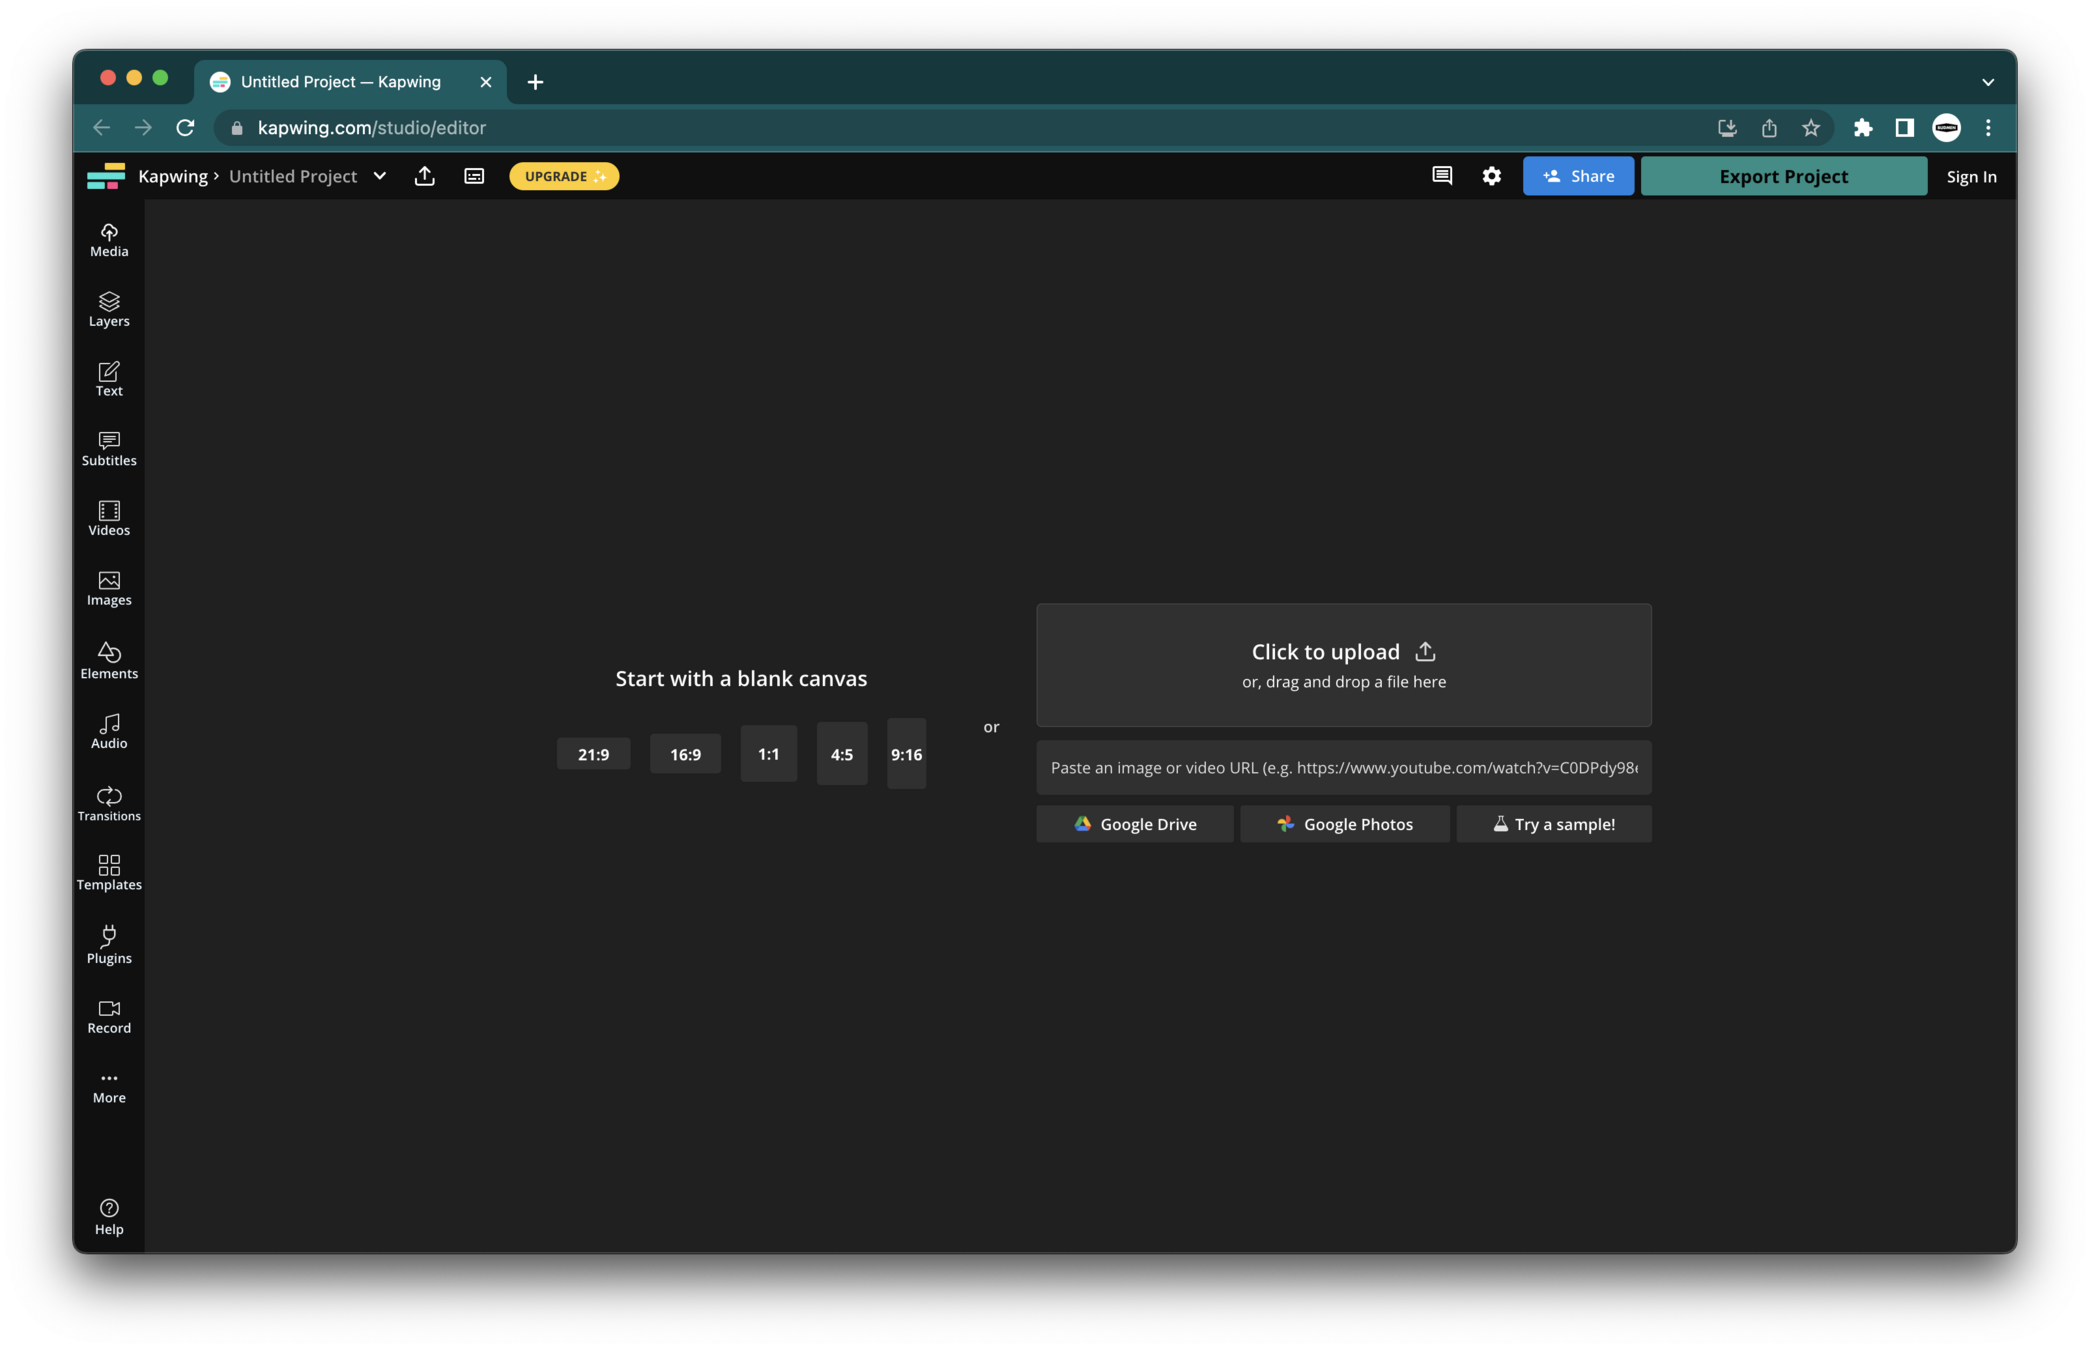Viewport: 2090px width, 1350px height.
Task: Open the settings gear icon
Action: pos(1491,176)
